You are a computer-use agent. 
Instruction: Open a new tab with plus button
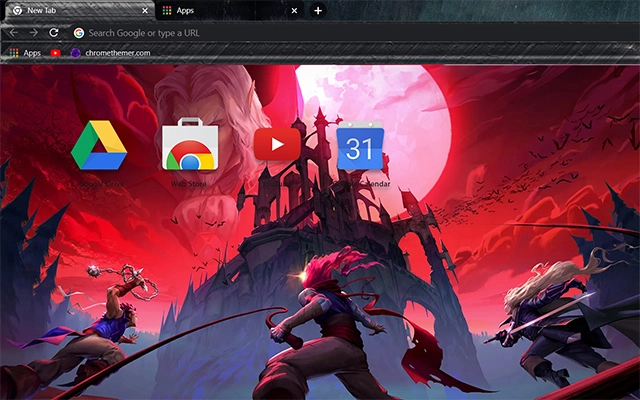pos(318,11)
